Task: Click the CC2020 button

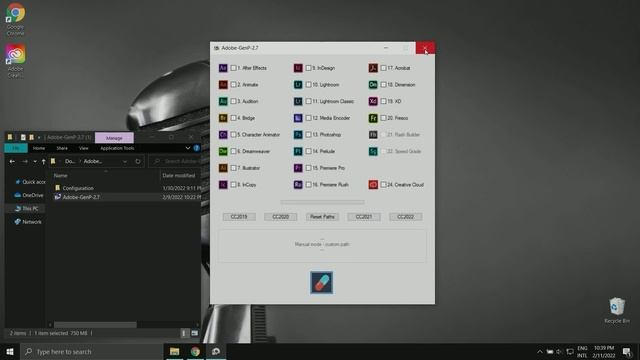Action: (281, 217)
